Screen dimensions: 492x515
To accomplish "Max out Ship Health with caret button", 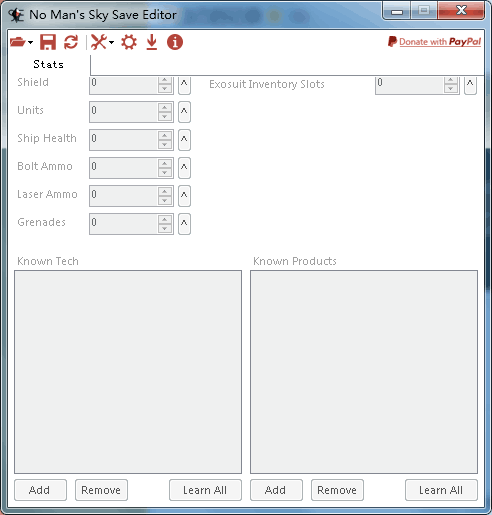I will pos(184,140).
